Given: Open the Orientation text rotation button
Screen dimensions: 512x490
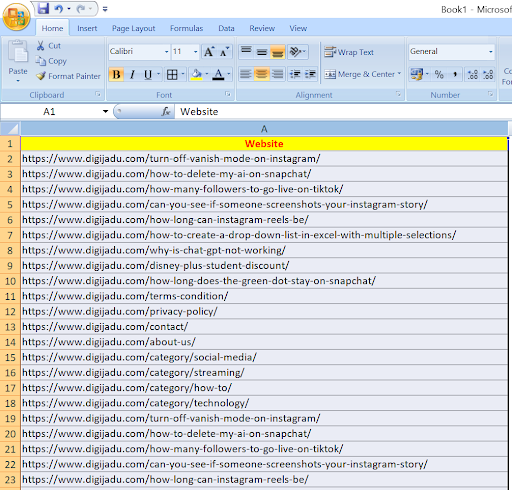Looking at the screenshot, I should pos(297,52).
